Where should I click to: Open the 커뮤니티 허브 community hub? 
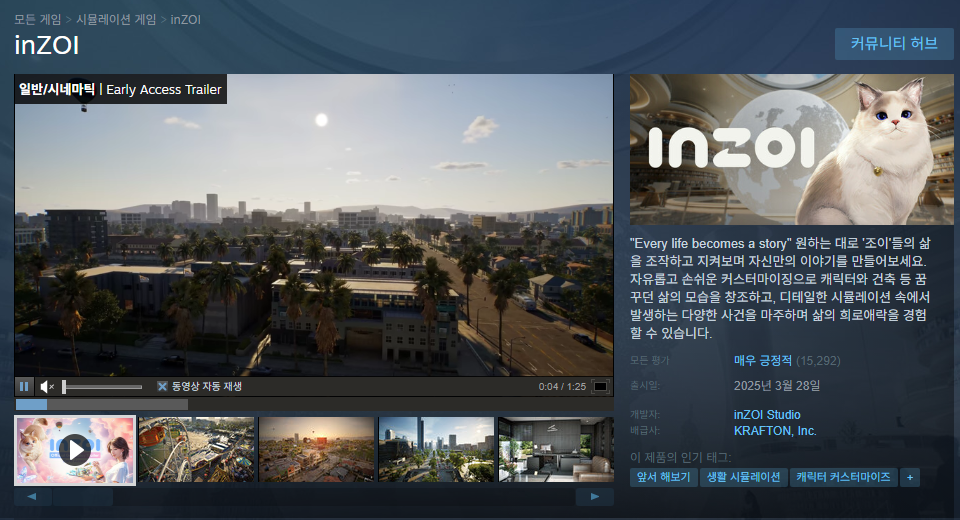(x=894, y=43)
